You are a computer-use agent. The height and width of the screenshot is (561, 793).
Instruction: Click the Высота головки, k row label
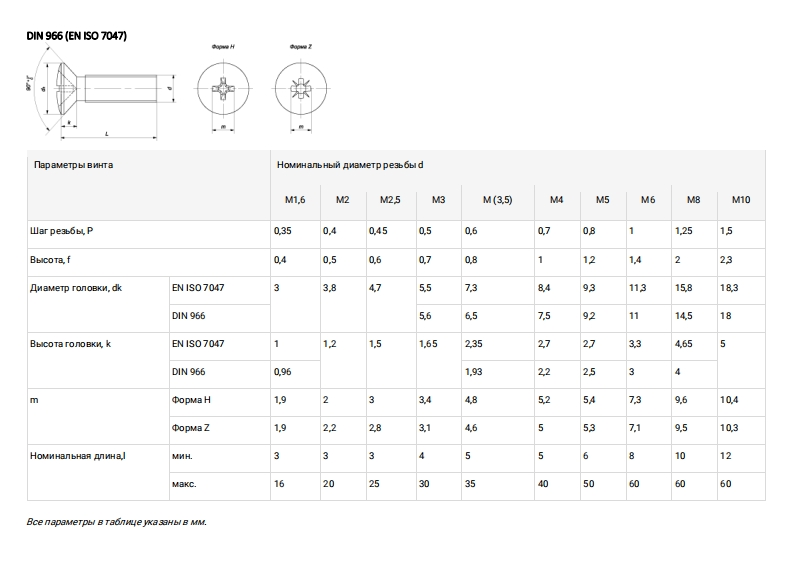72,344
